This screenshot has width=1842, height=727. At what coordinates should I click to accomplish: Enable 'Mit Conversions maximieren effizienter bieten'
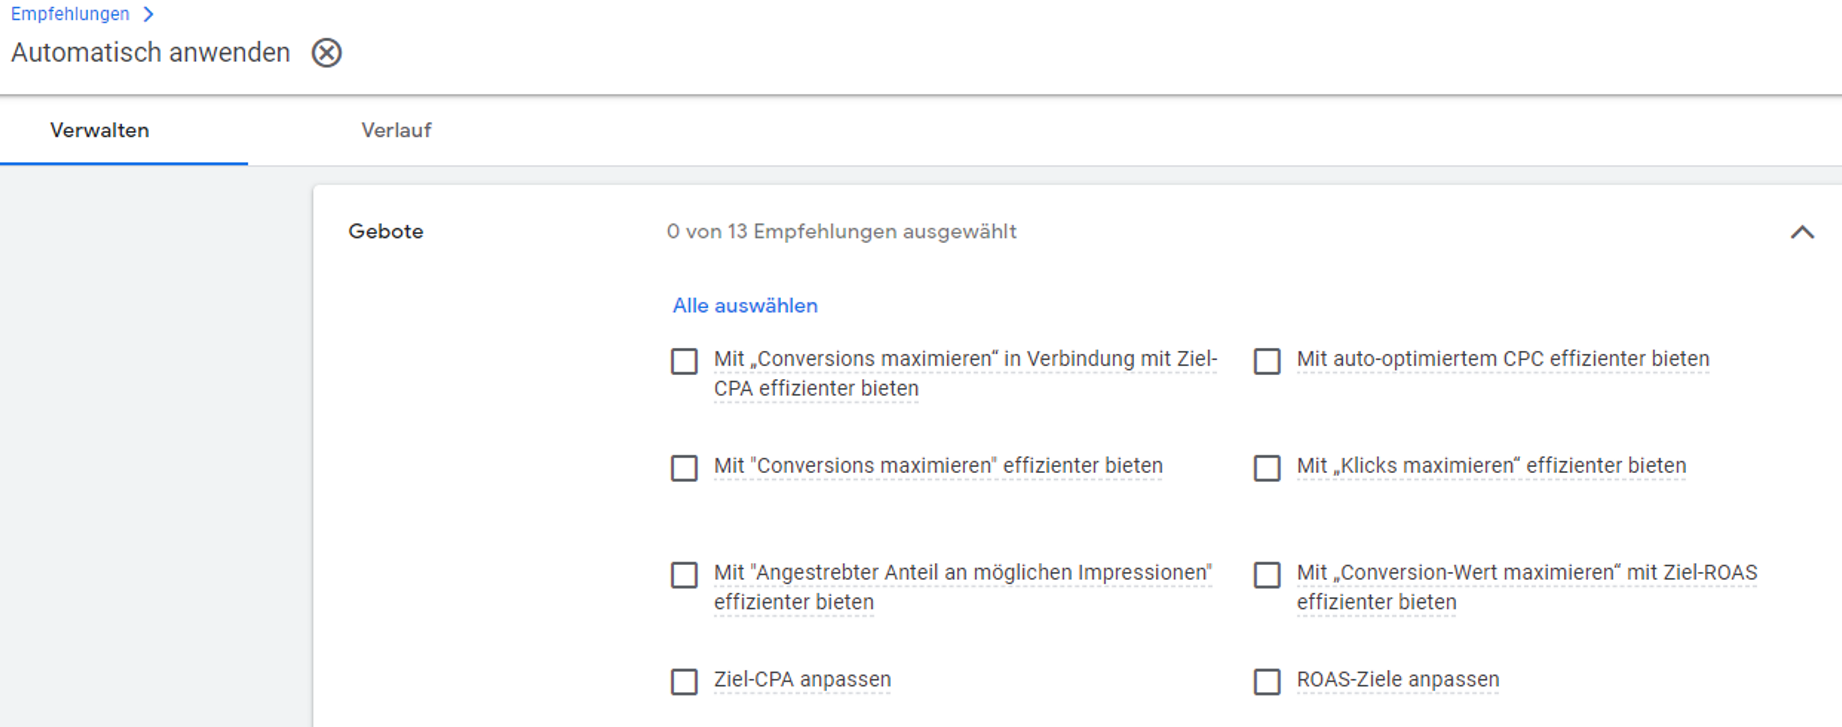coord(684,468)
